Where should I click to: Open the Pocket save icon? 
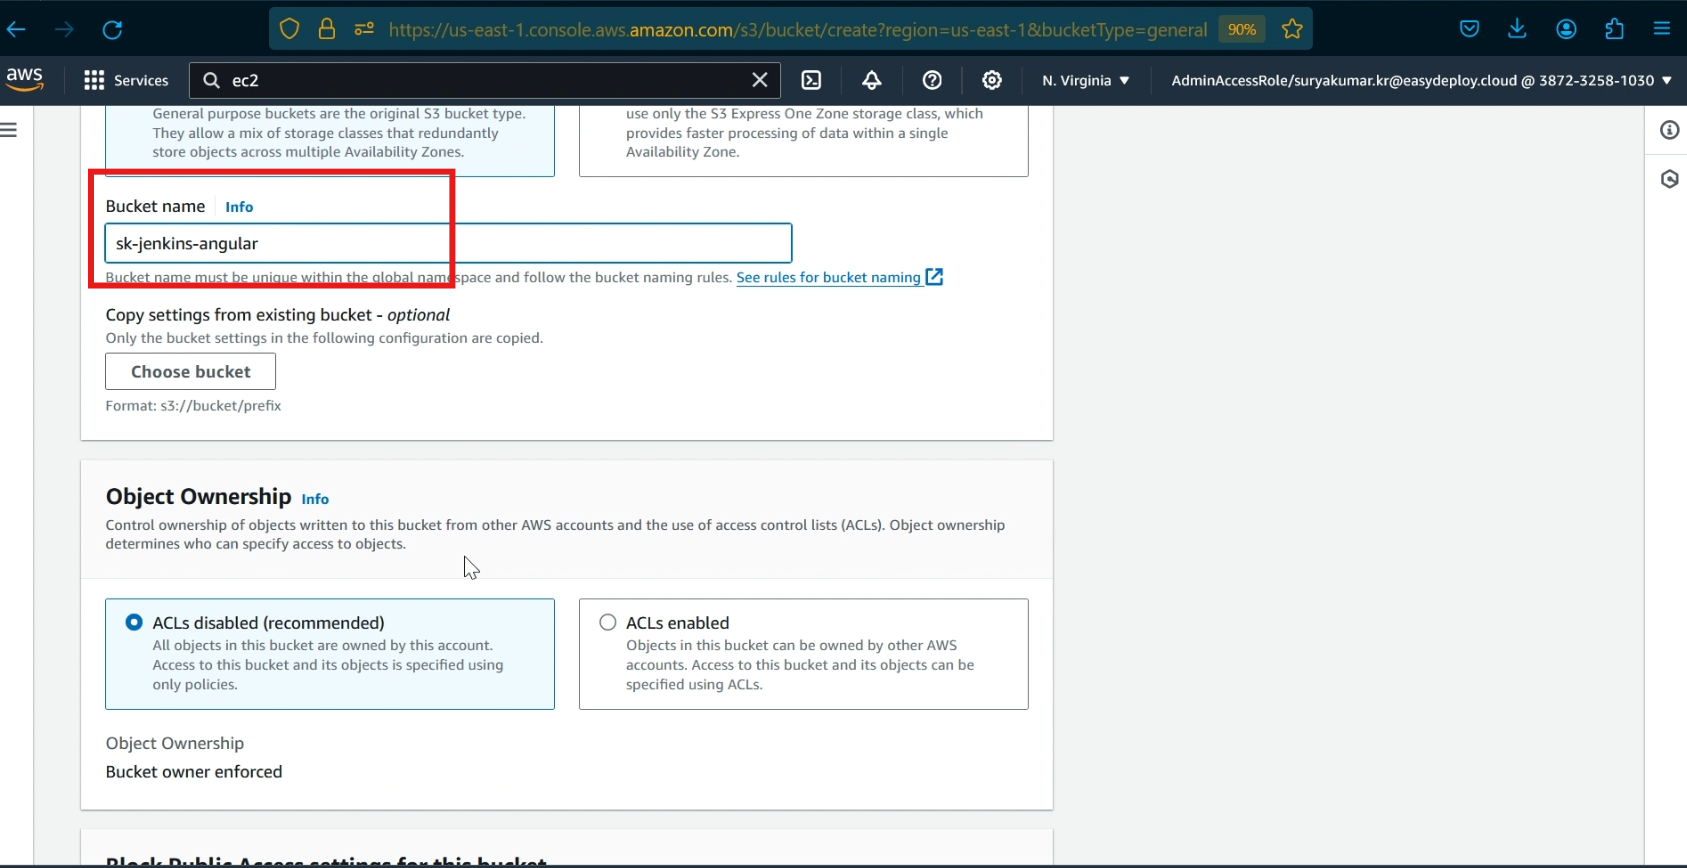[1469, 29]
